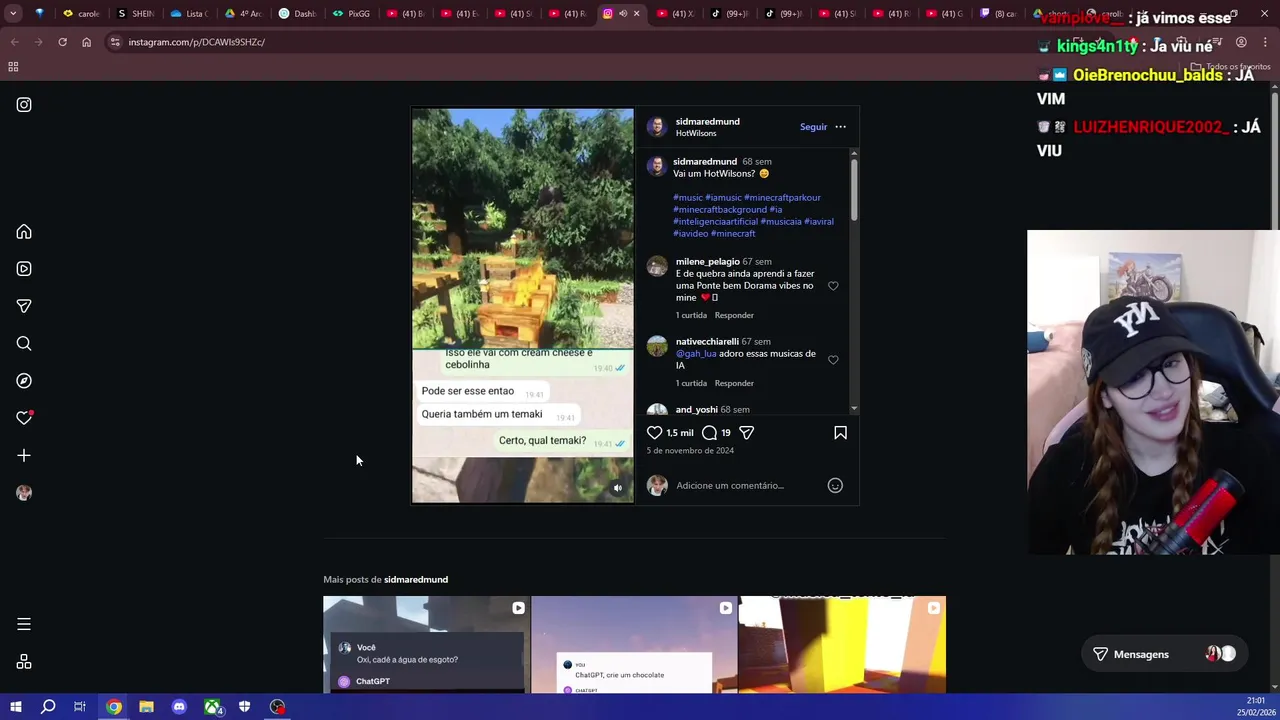The image size is (1280, 720).
Task: Mute the Instagram tab via speaker icon
Action: pyautogui.click(x=622, y=13)
